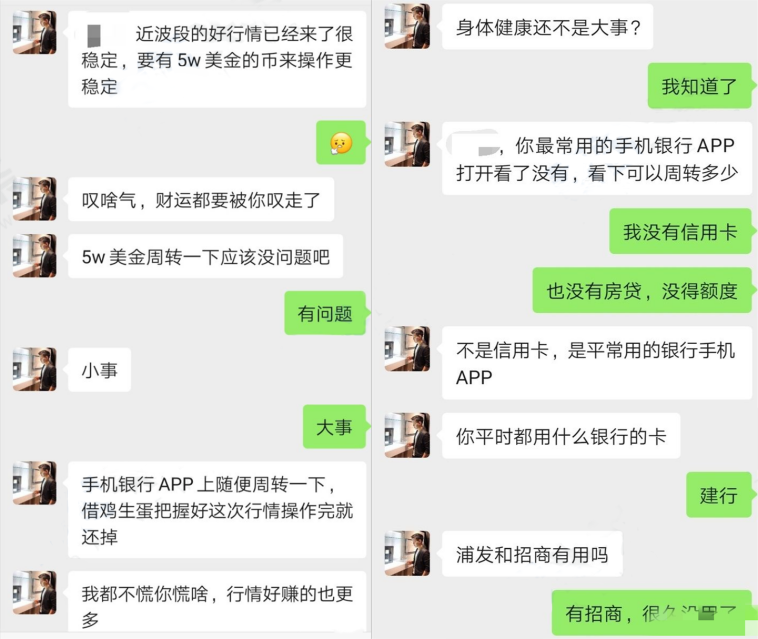Select the green "我知道了" bubble

click(x=700, y=86)
